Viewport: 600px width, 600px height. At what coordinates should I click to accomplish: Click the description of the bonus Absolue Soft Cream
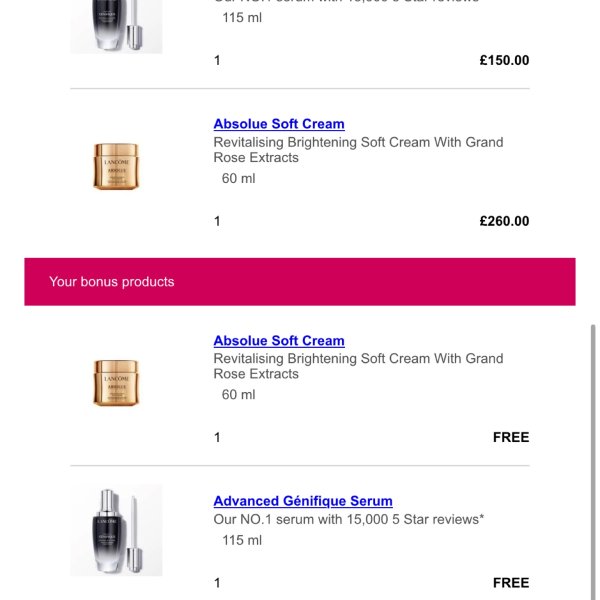pos(358,366)
